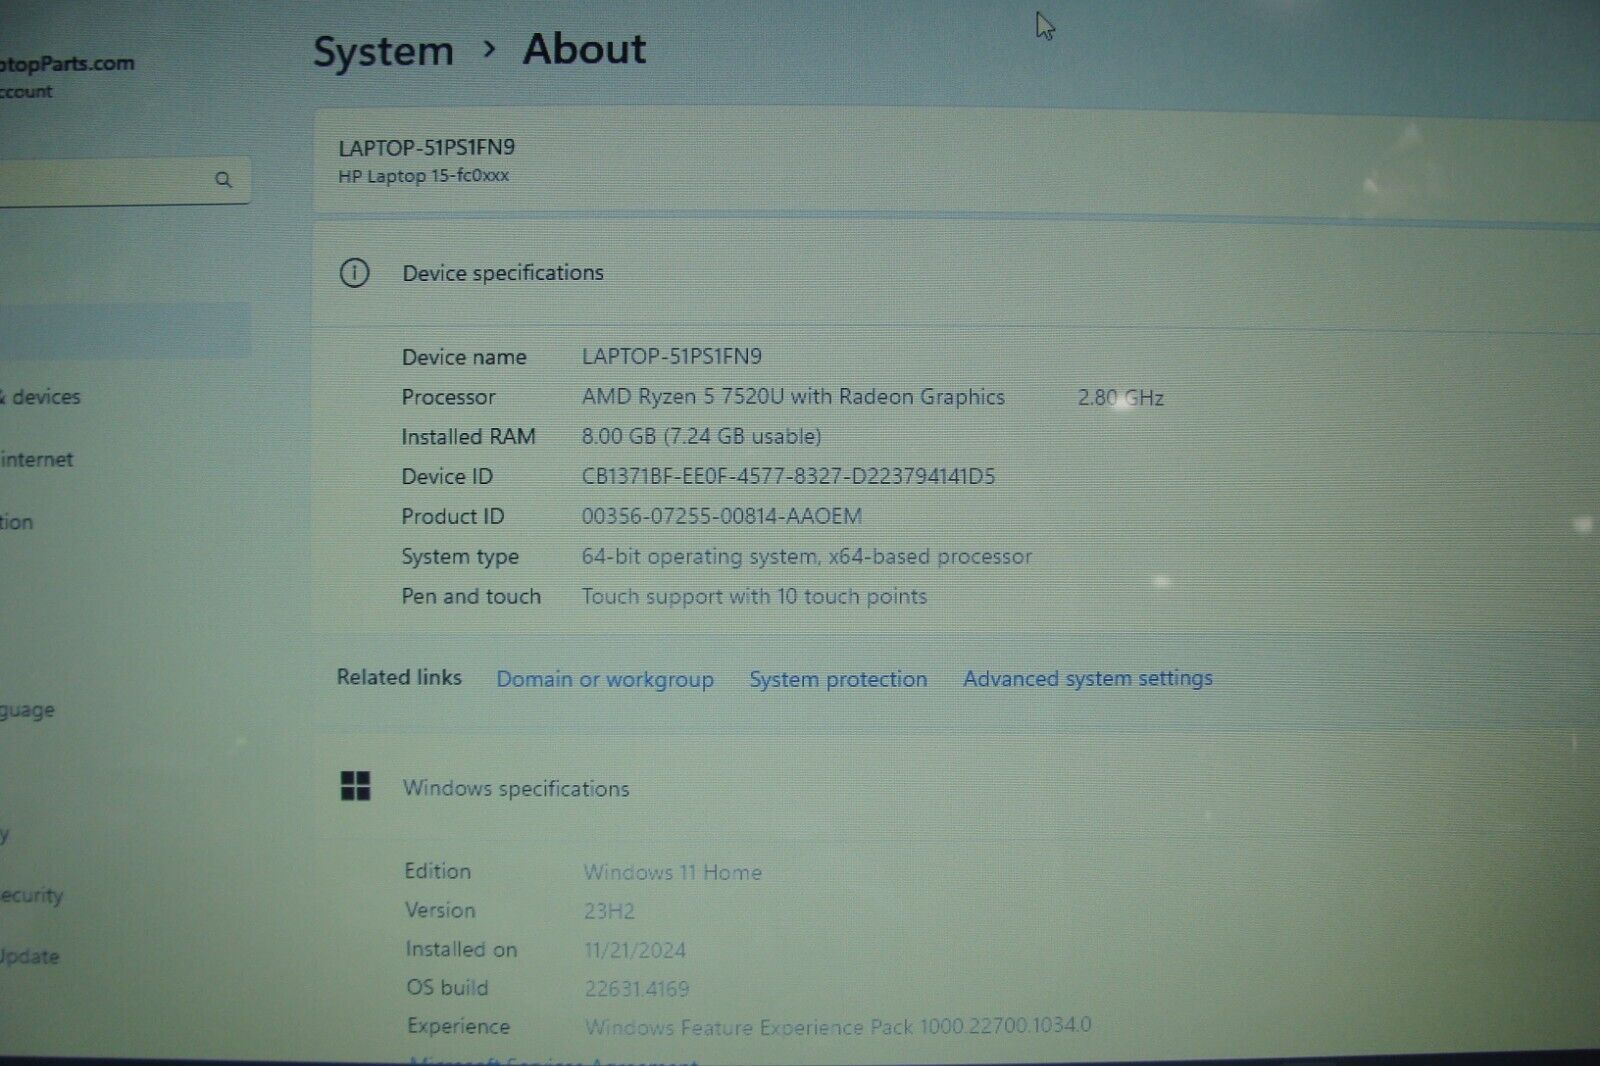Click the 2.80 GHz processor speed
The image size is (1600, 1066).
[1120, 398]
